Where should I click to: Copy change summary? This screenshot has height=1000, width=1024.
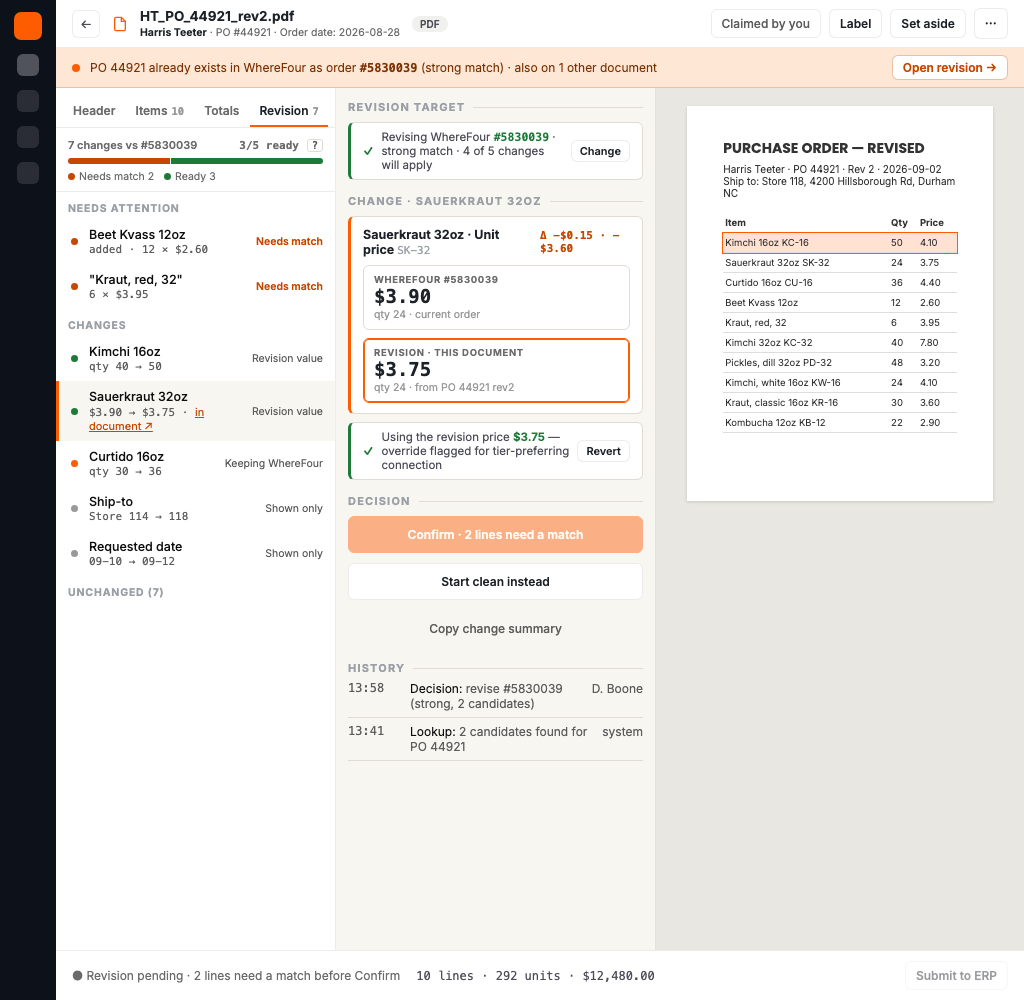pos(495,628)
